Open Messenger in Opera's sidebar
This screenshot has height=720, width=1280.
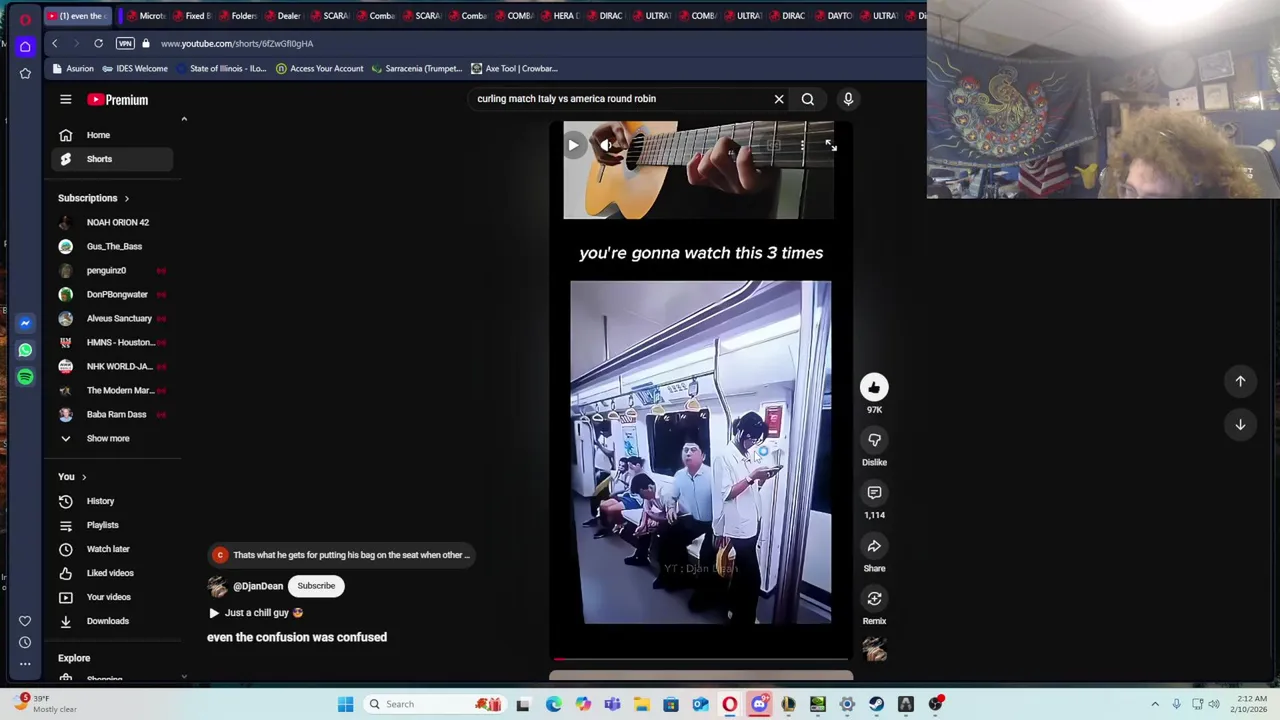[x=25, y=323]
